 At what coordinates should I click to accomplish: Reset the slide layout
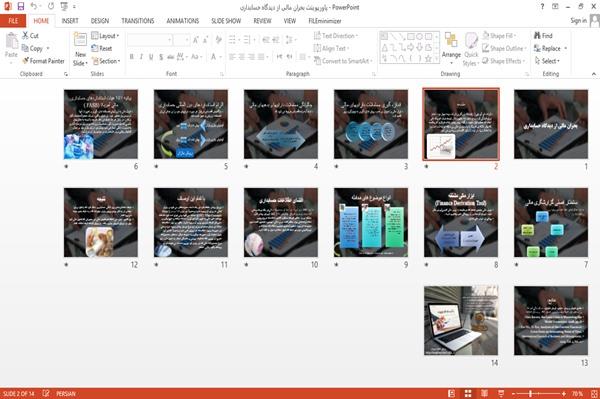(102, 48)
